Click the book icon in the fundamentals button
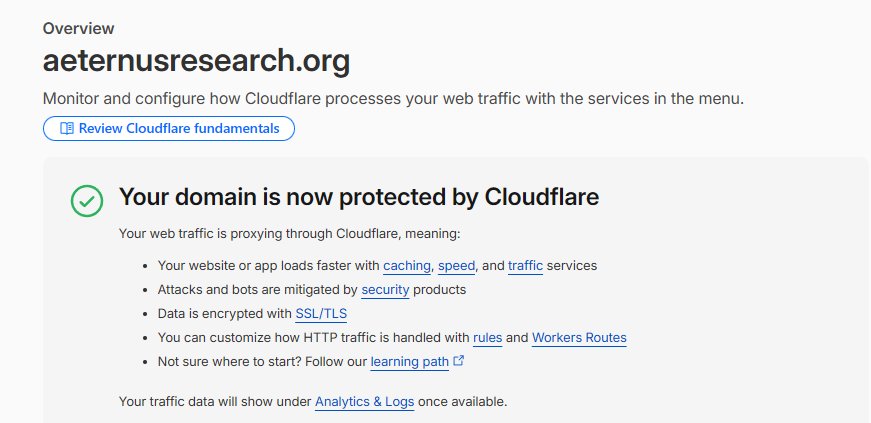871x423 pixels. 67,128
